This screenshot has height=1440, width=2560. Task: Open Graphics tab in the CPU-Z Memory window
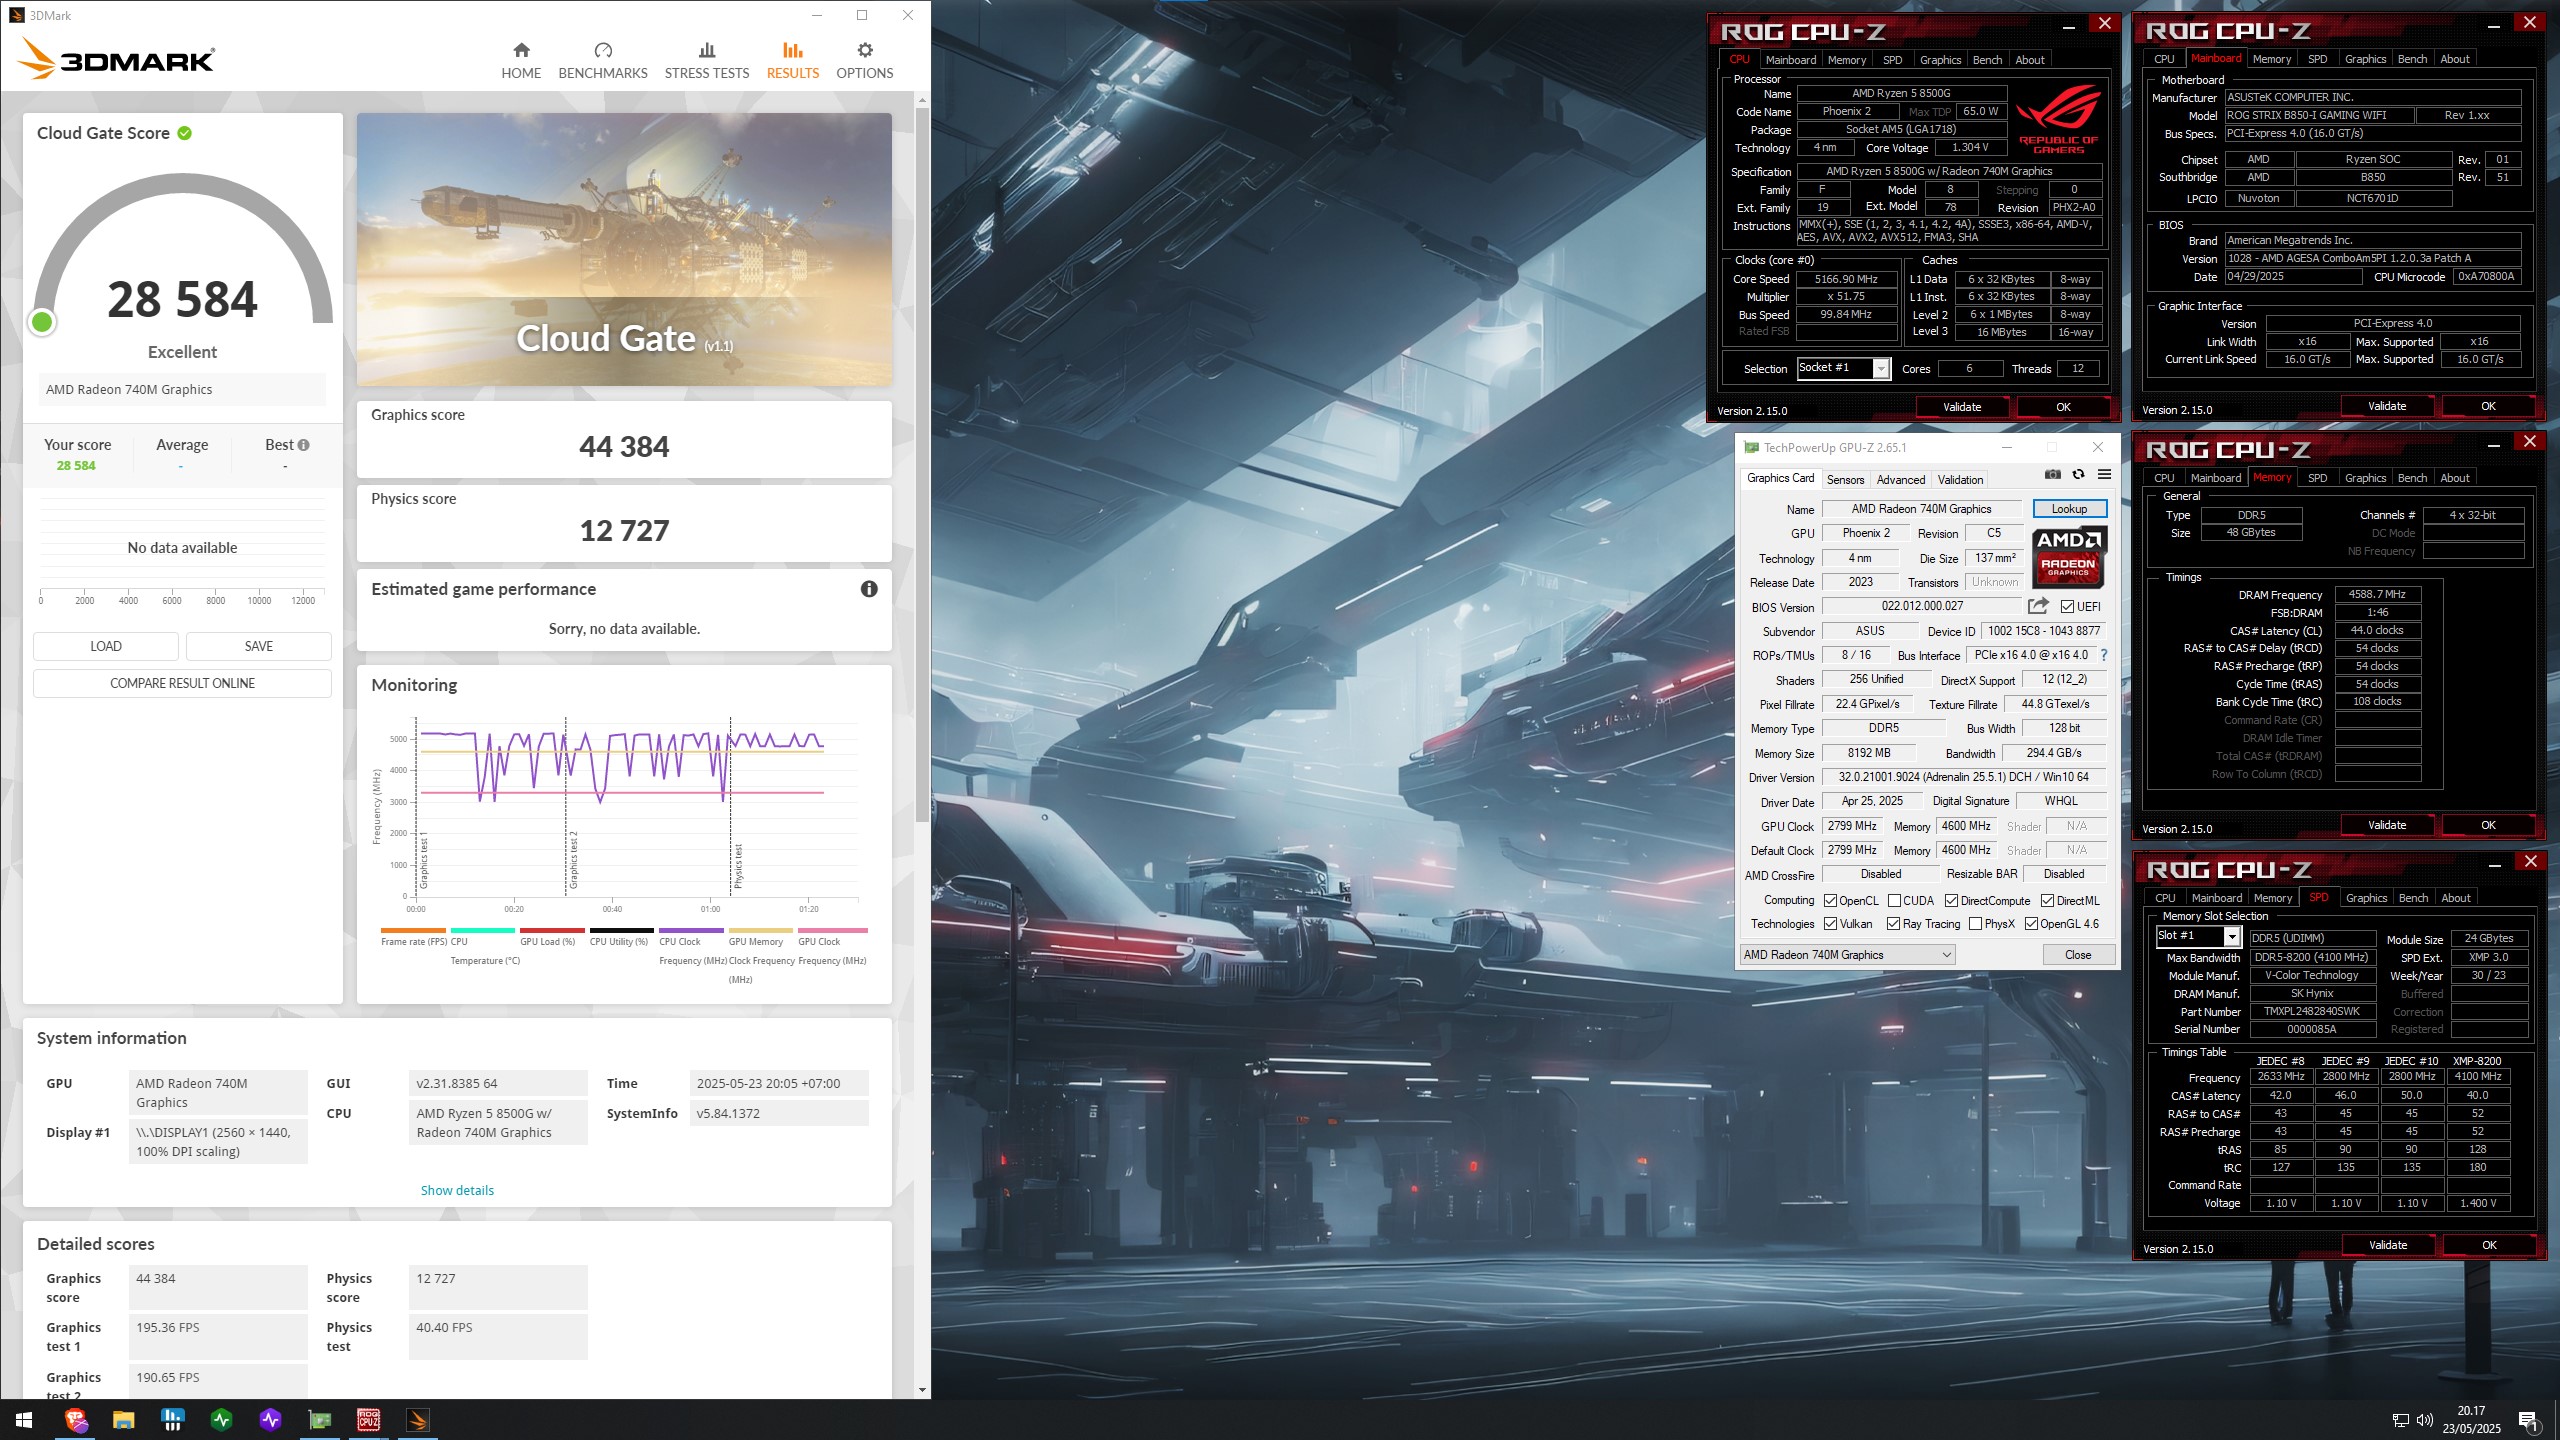[x=2365, y=478]
